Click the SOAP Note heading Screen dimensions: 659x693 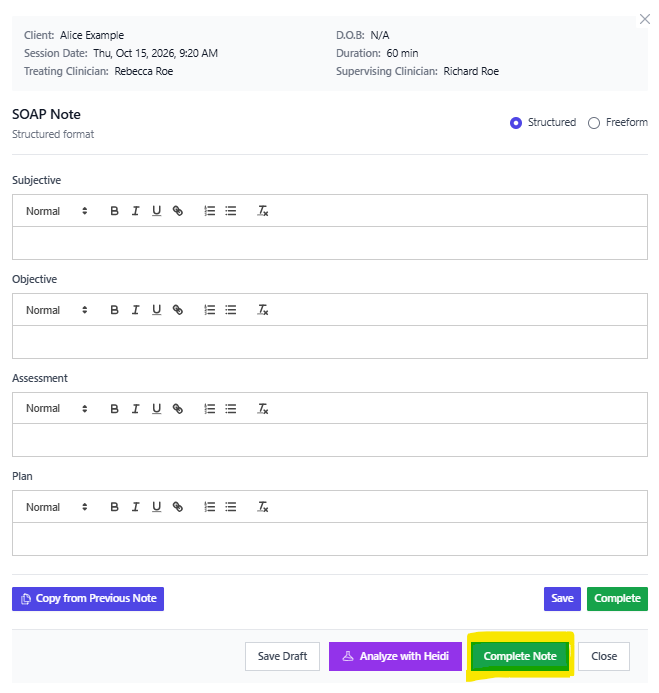point(46,114)
